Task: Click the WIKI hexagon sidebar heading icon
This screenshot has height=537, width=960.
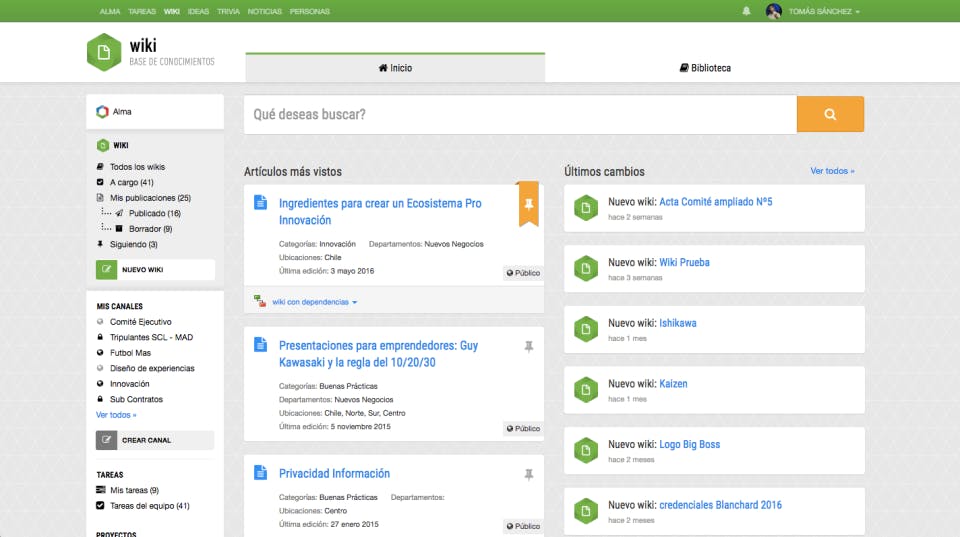Action: [x=103, y=145]
